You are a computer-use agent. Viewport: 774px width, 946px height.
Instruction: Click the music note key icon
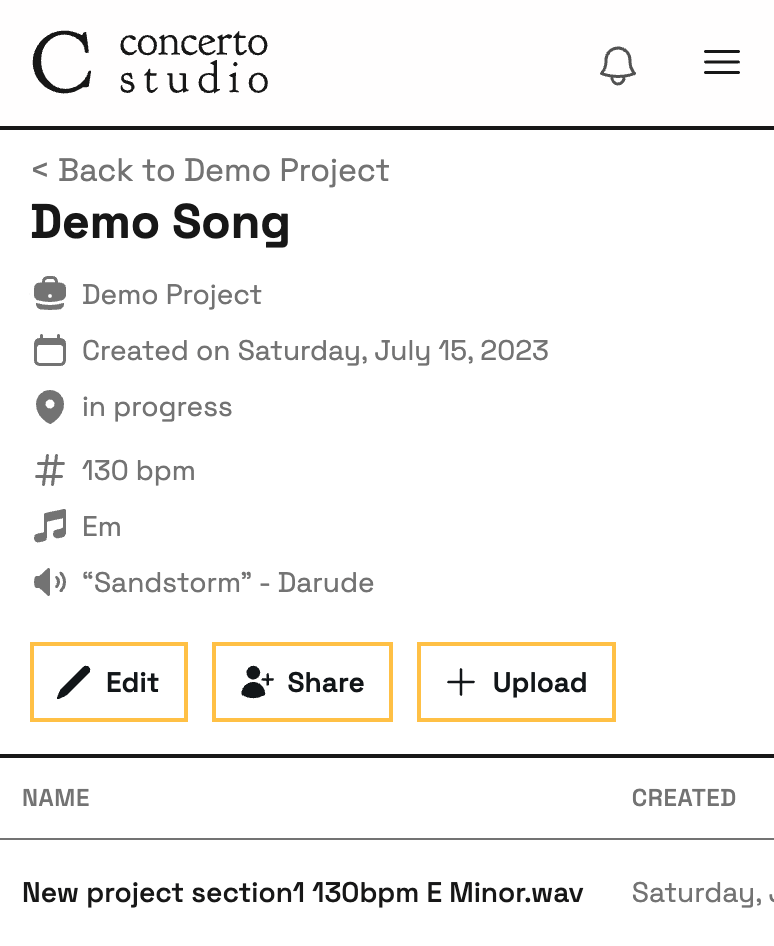coord(49,526)
